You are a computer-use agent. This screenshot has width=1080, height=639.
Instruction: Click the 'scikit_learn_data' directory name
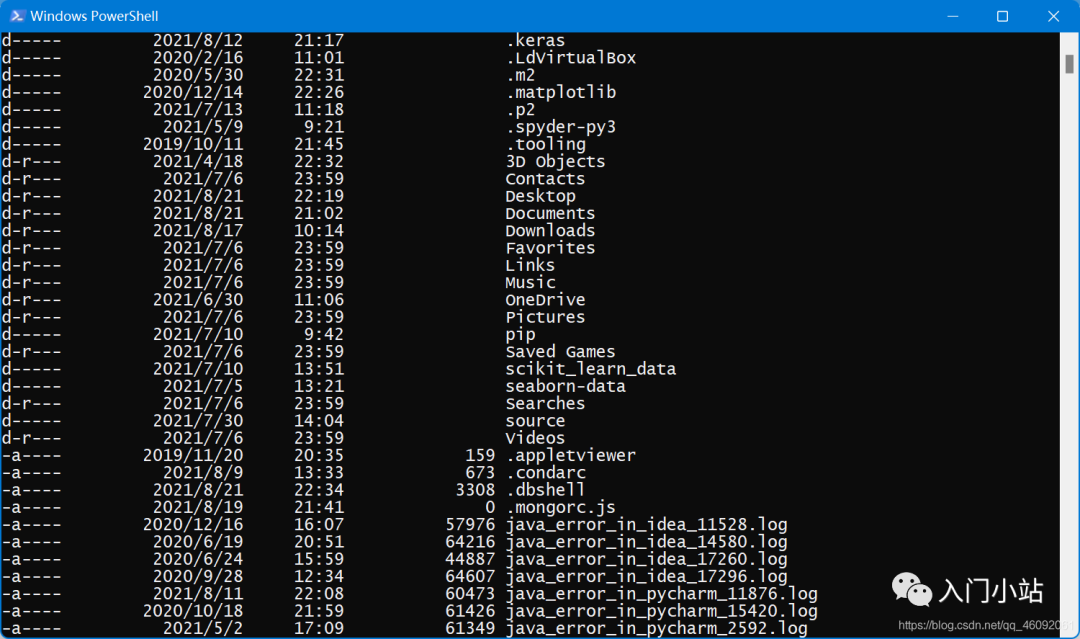click(x=591, y=369)
